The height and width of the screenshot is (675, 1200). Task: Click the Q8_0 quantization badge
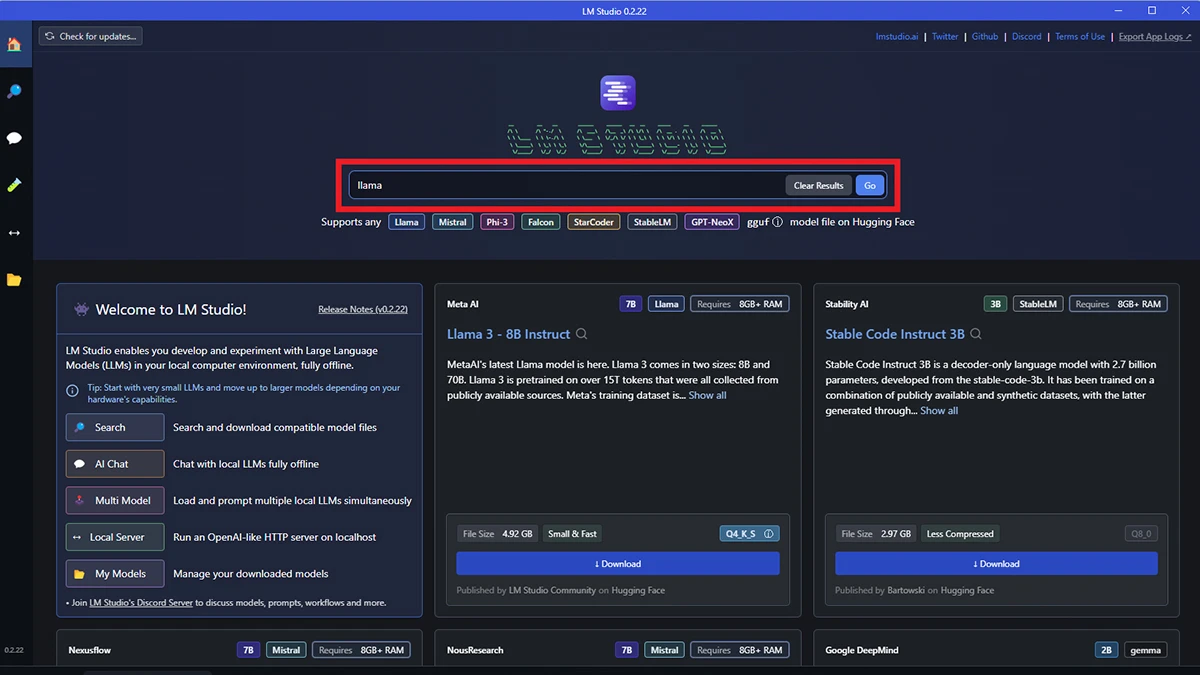(1141, 534)
